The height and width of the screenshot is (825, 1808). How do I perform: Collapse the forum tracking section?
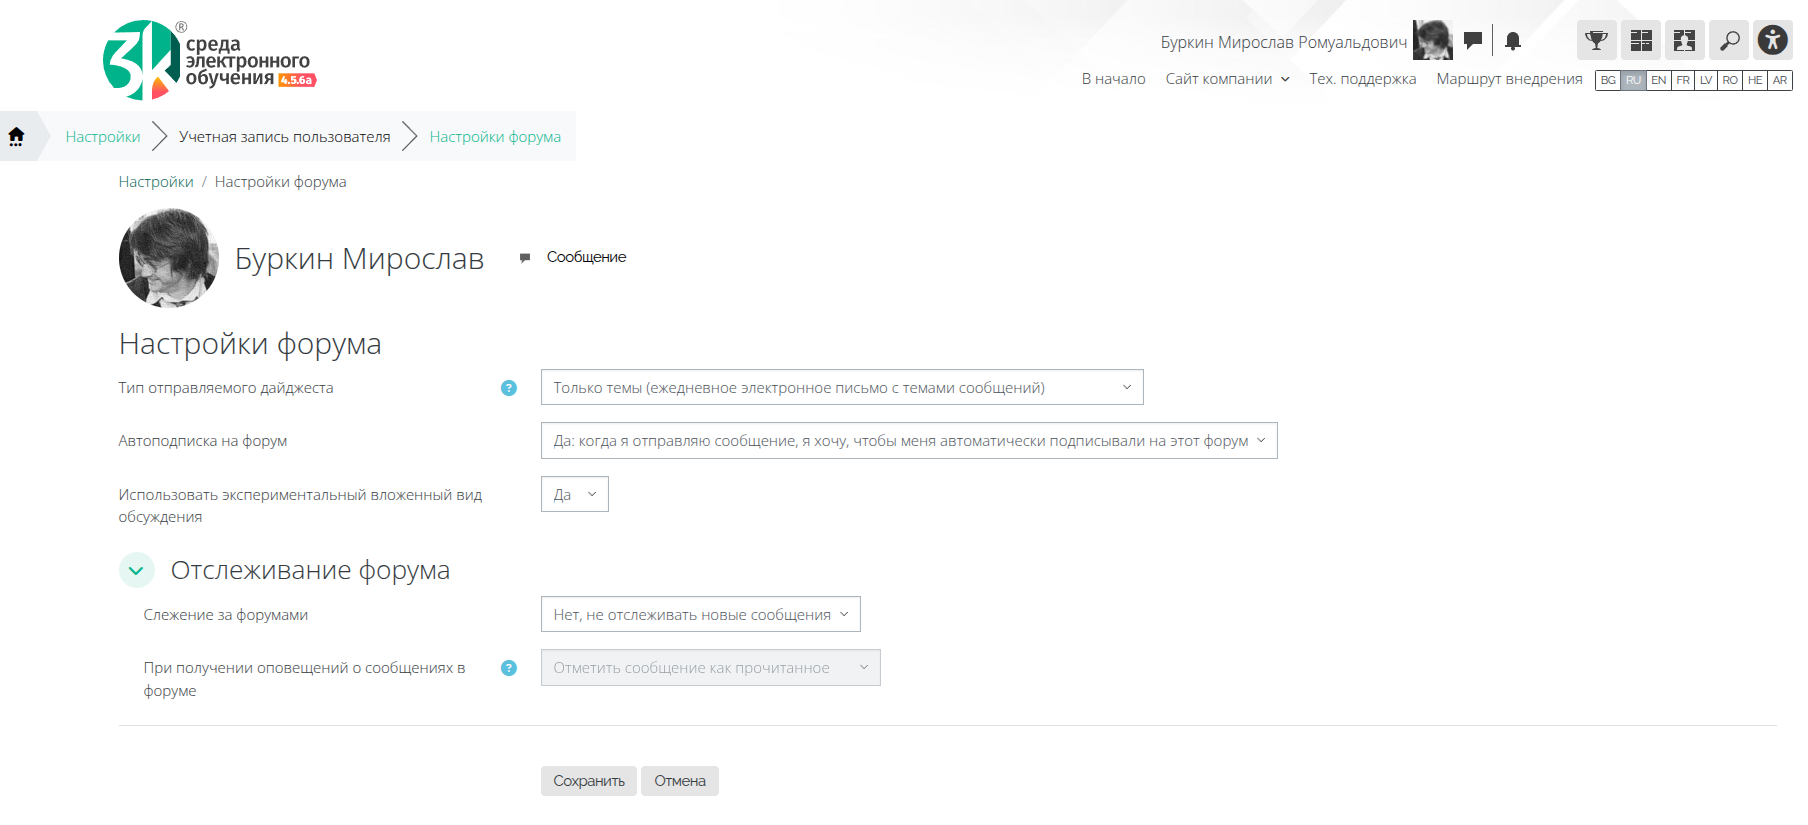pos(137,570)
